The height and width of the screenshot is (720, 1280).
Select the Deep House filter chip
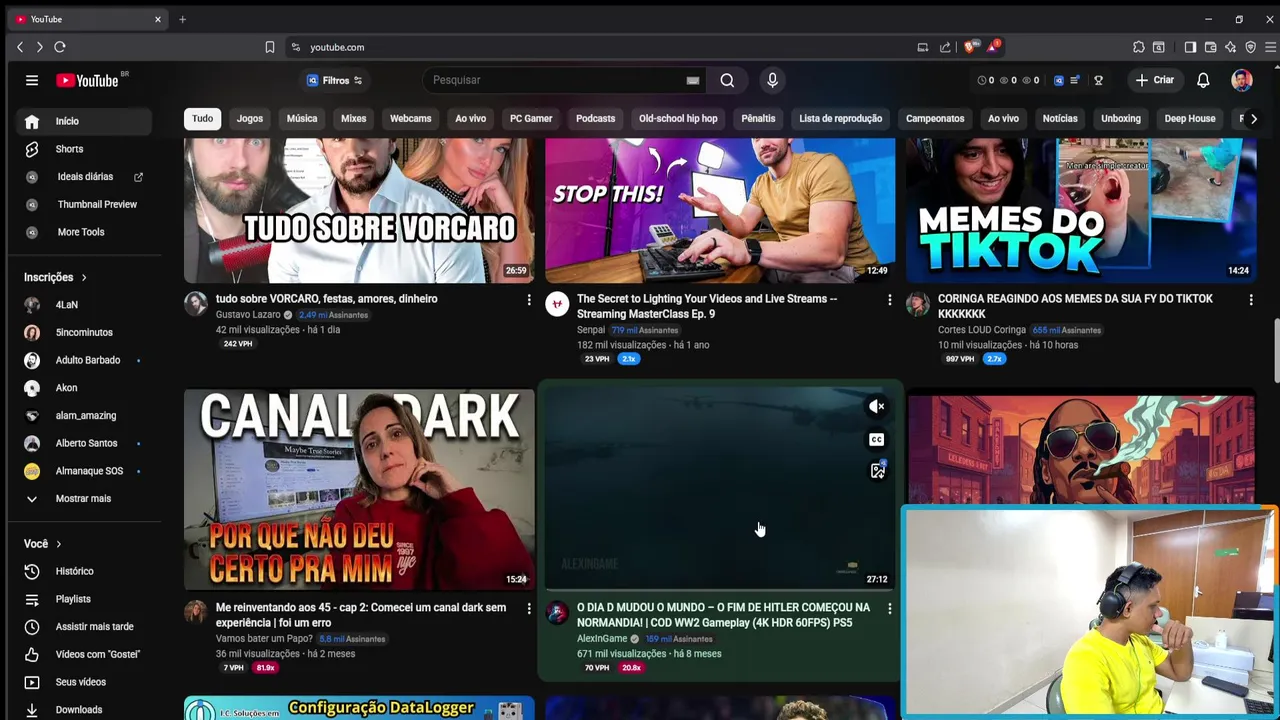click(1190, 118)
